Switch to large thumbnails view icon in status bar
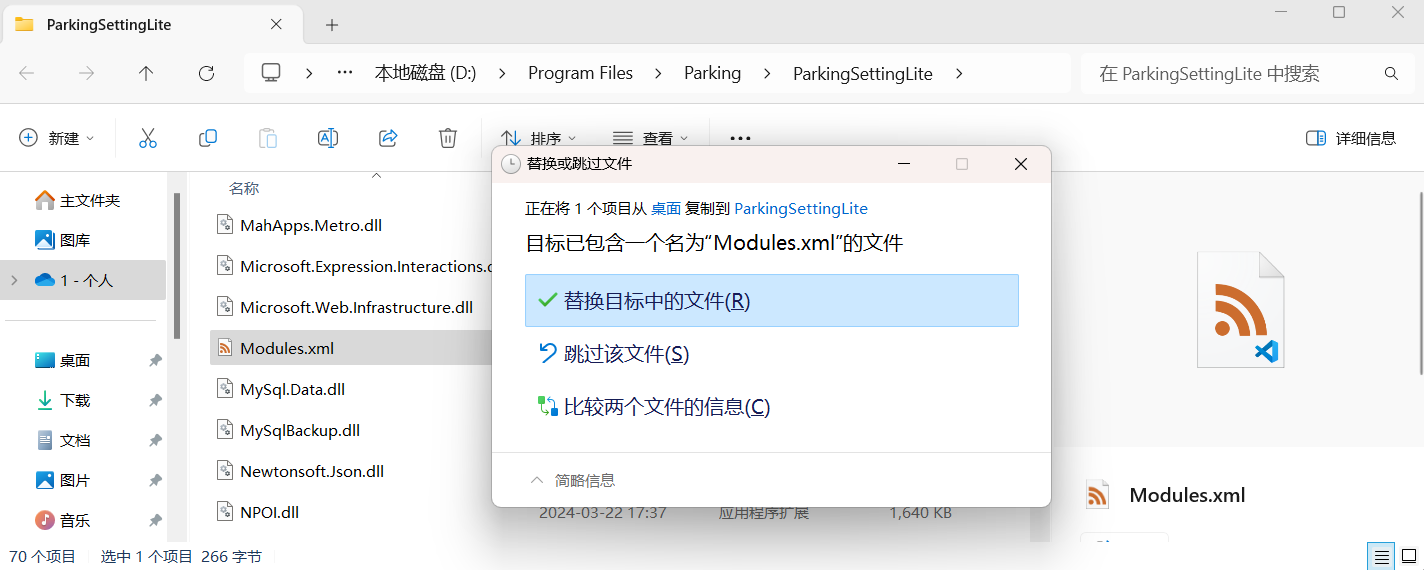 [x=1407, y=556]
